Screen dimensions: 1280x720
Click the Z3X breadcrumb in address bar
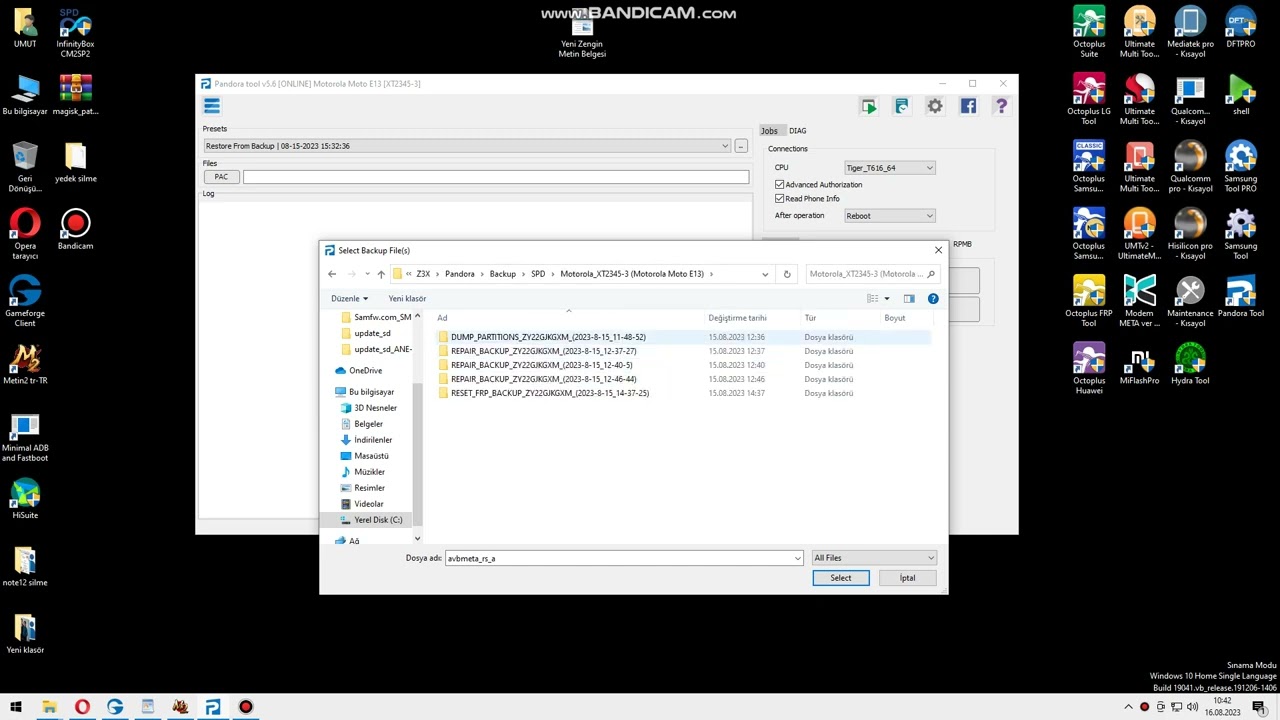point(423,274)
